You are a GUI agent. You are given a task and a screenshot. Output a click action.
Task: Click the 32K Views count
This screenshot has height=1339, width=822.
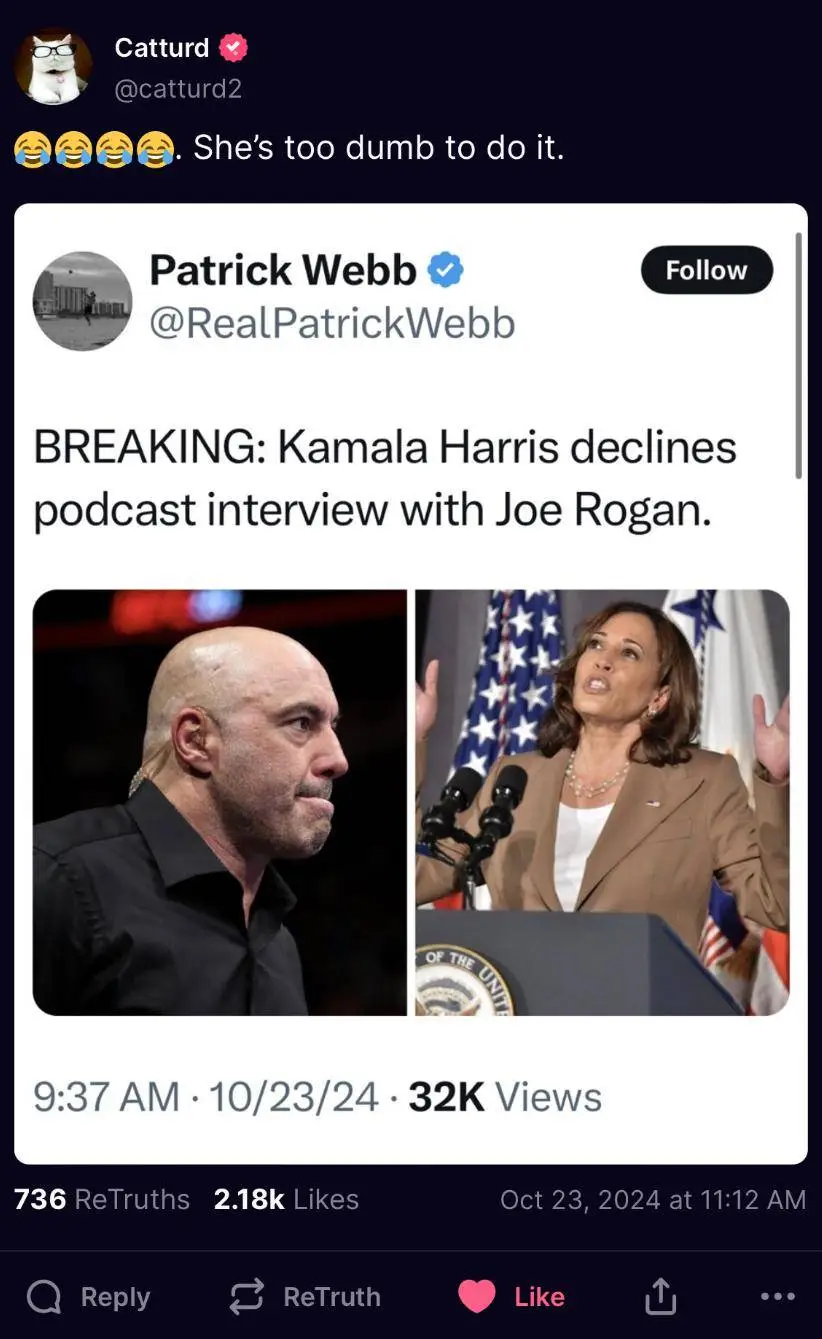point(505,1097)
